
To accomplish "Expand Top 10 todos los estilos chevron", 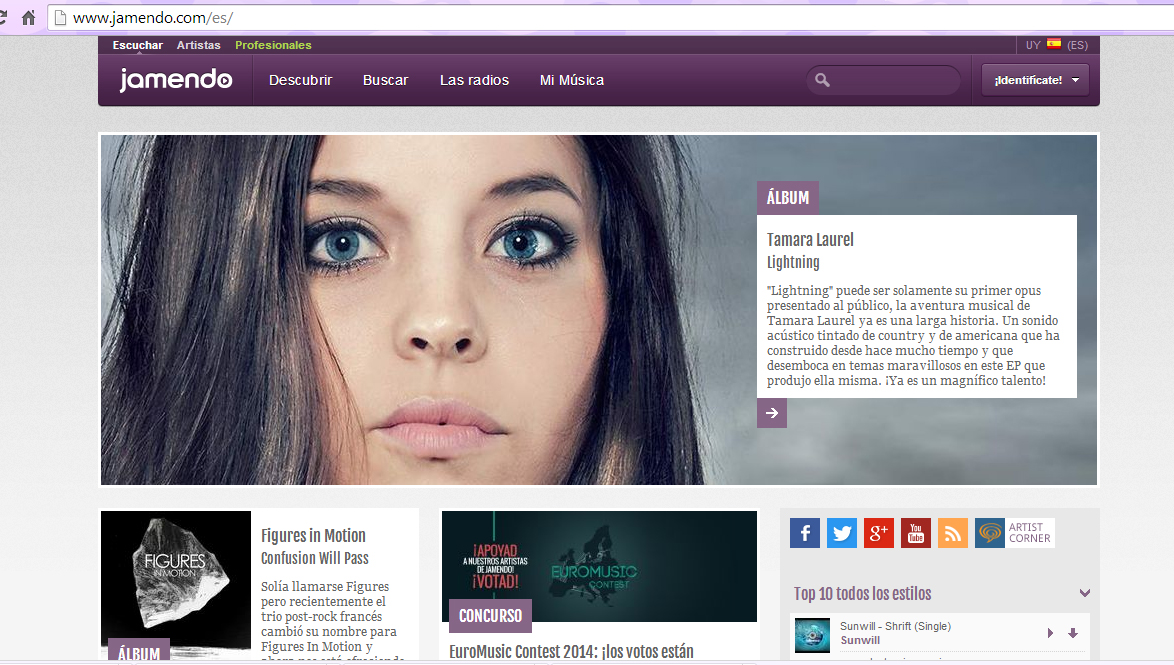I will [x=1084, y=593].
